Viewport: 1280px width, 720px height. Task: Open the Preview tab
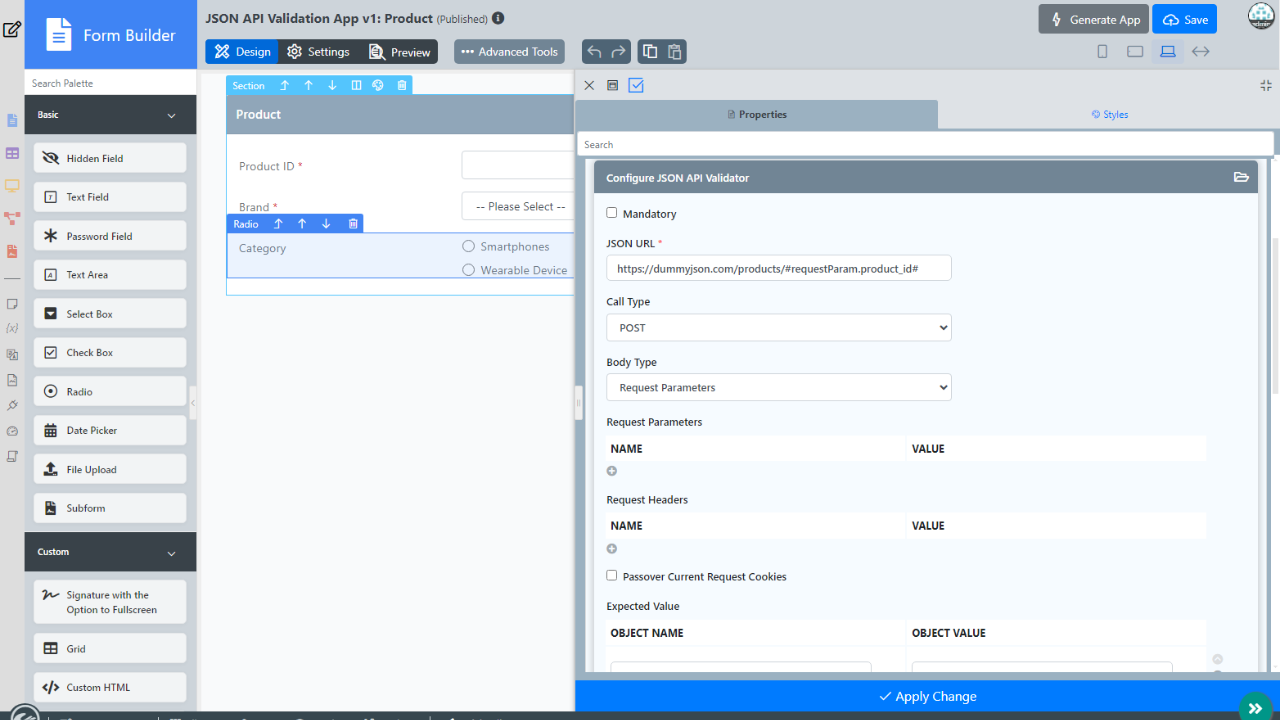tap(400, 52)
